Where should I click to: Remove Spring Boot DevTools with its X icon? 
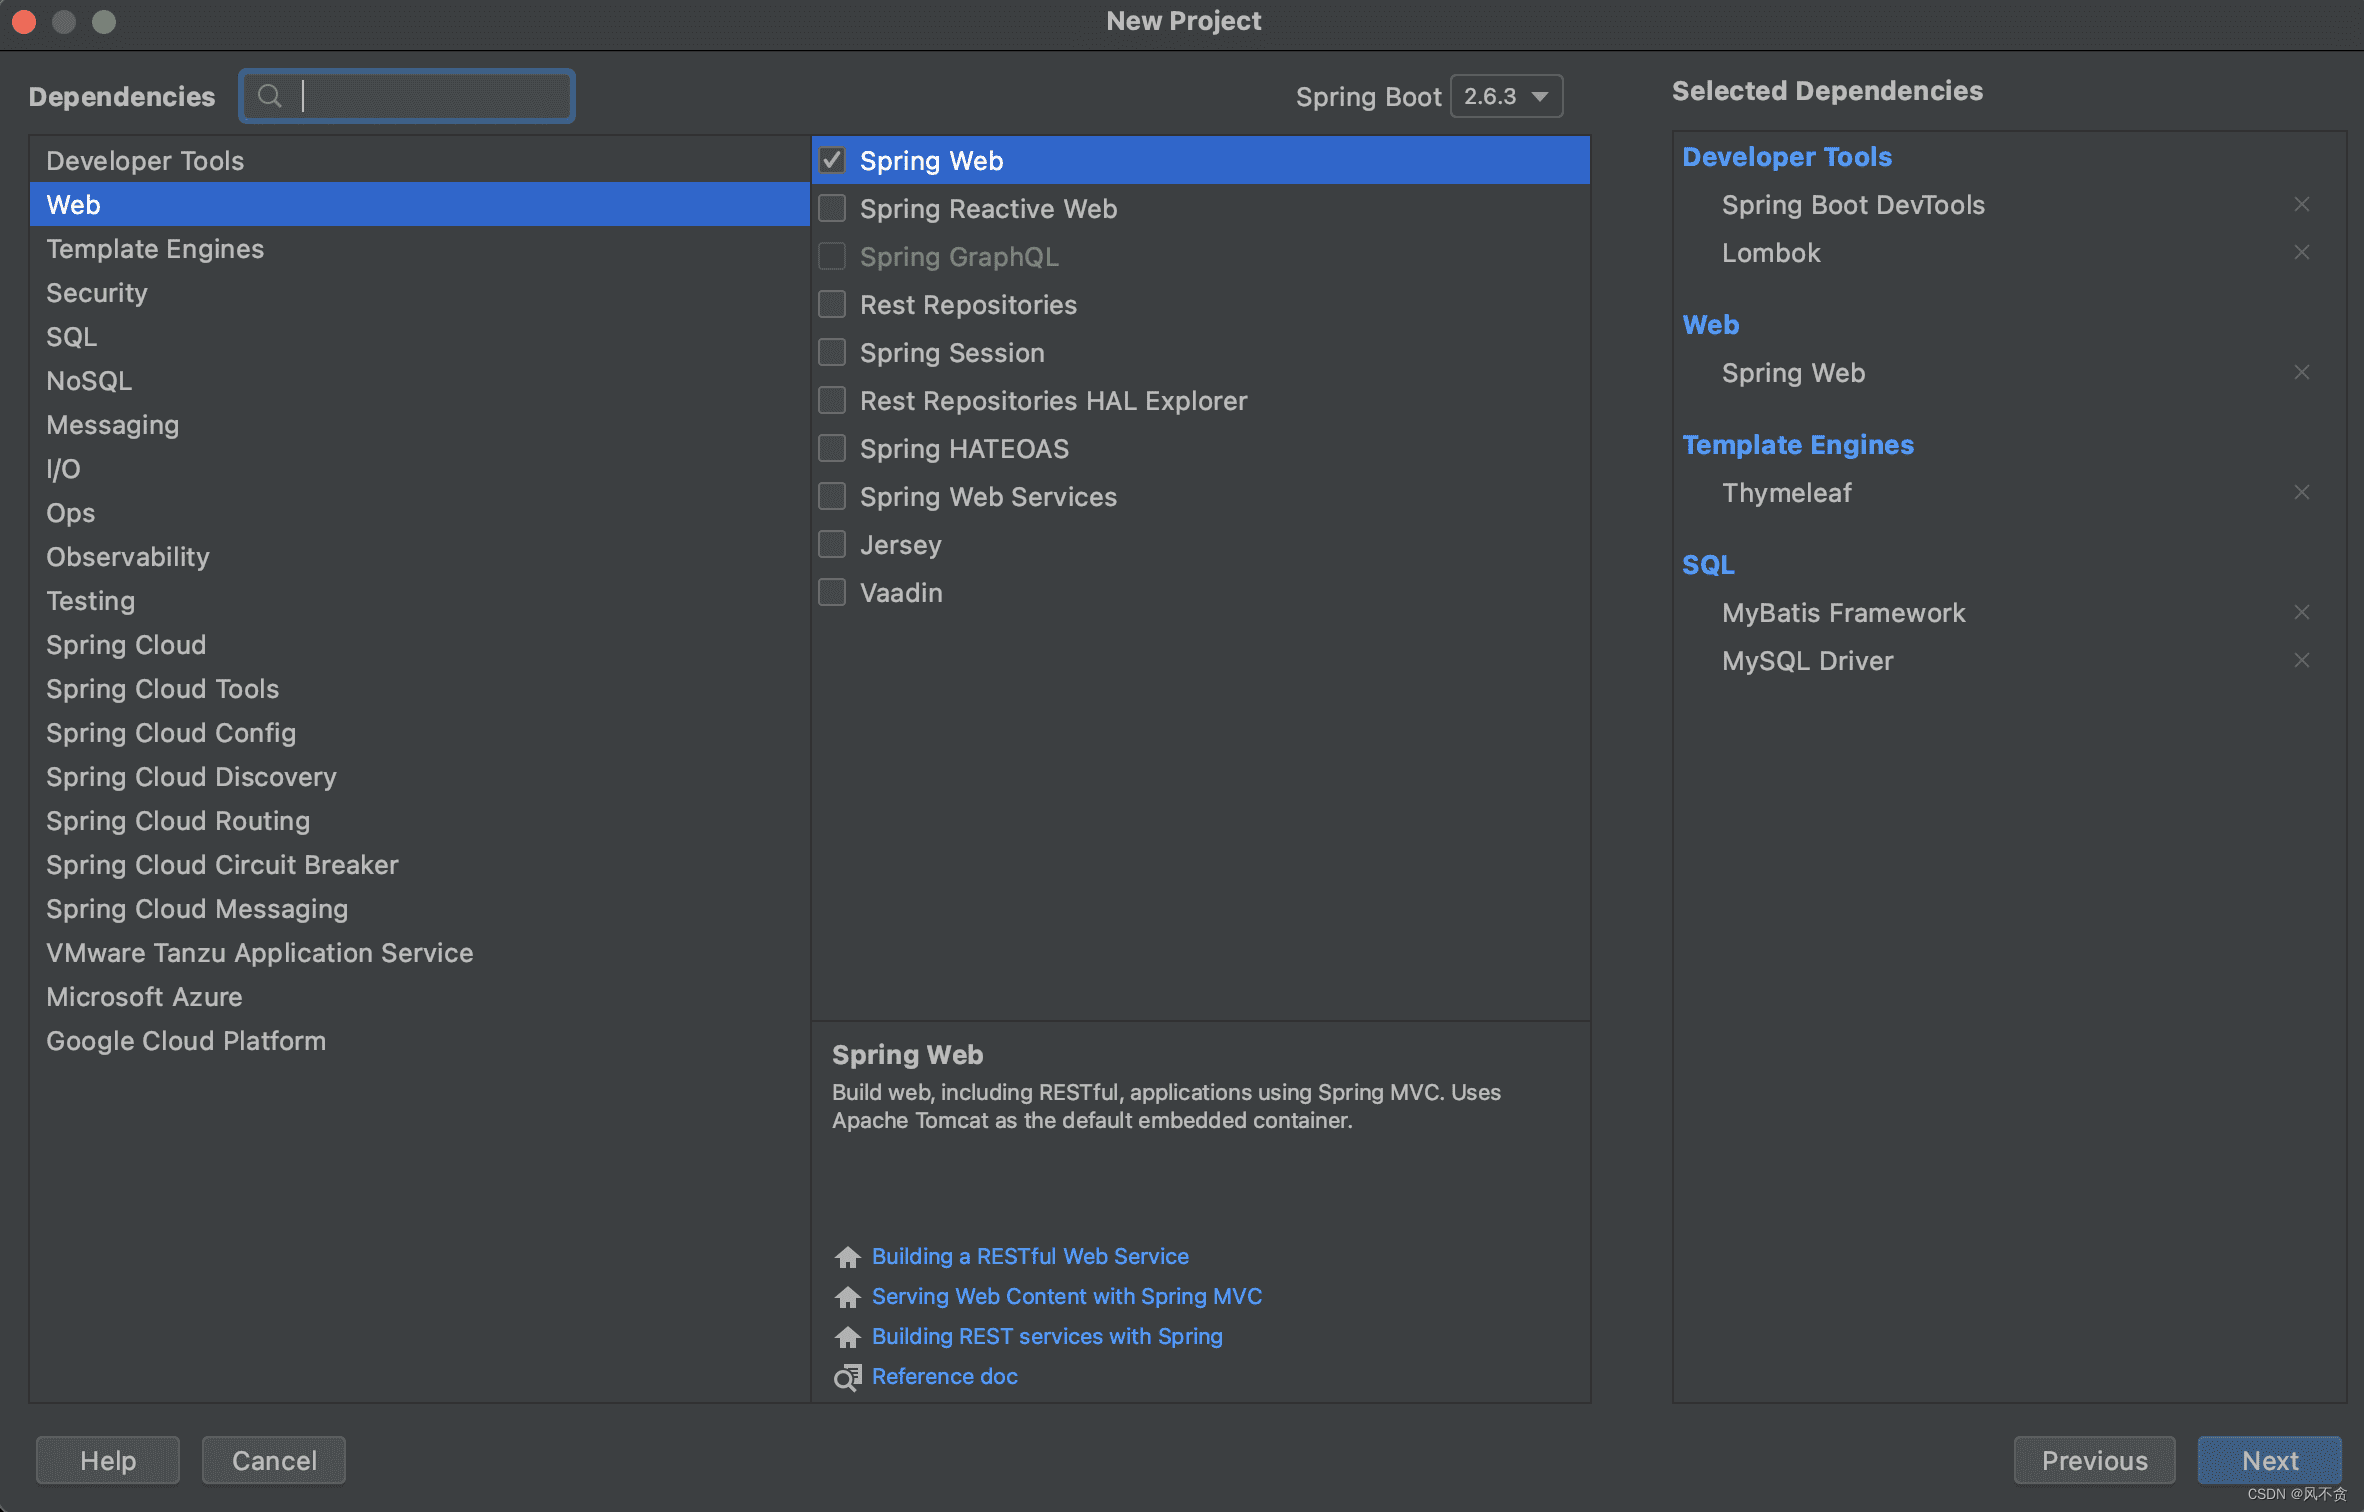[x=2301, y=205]
